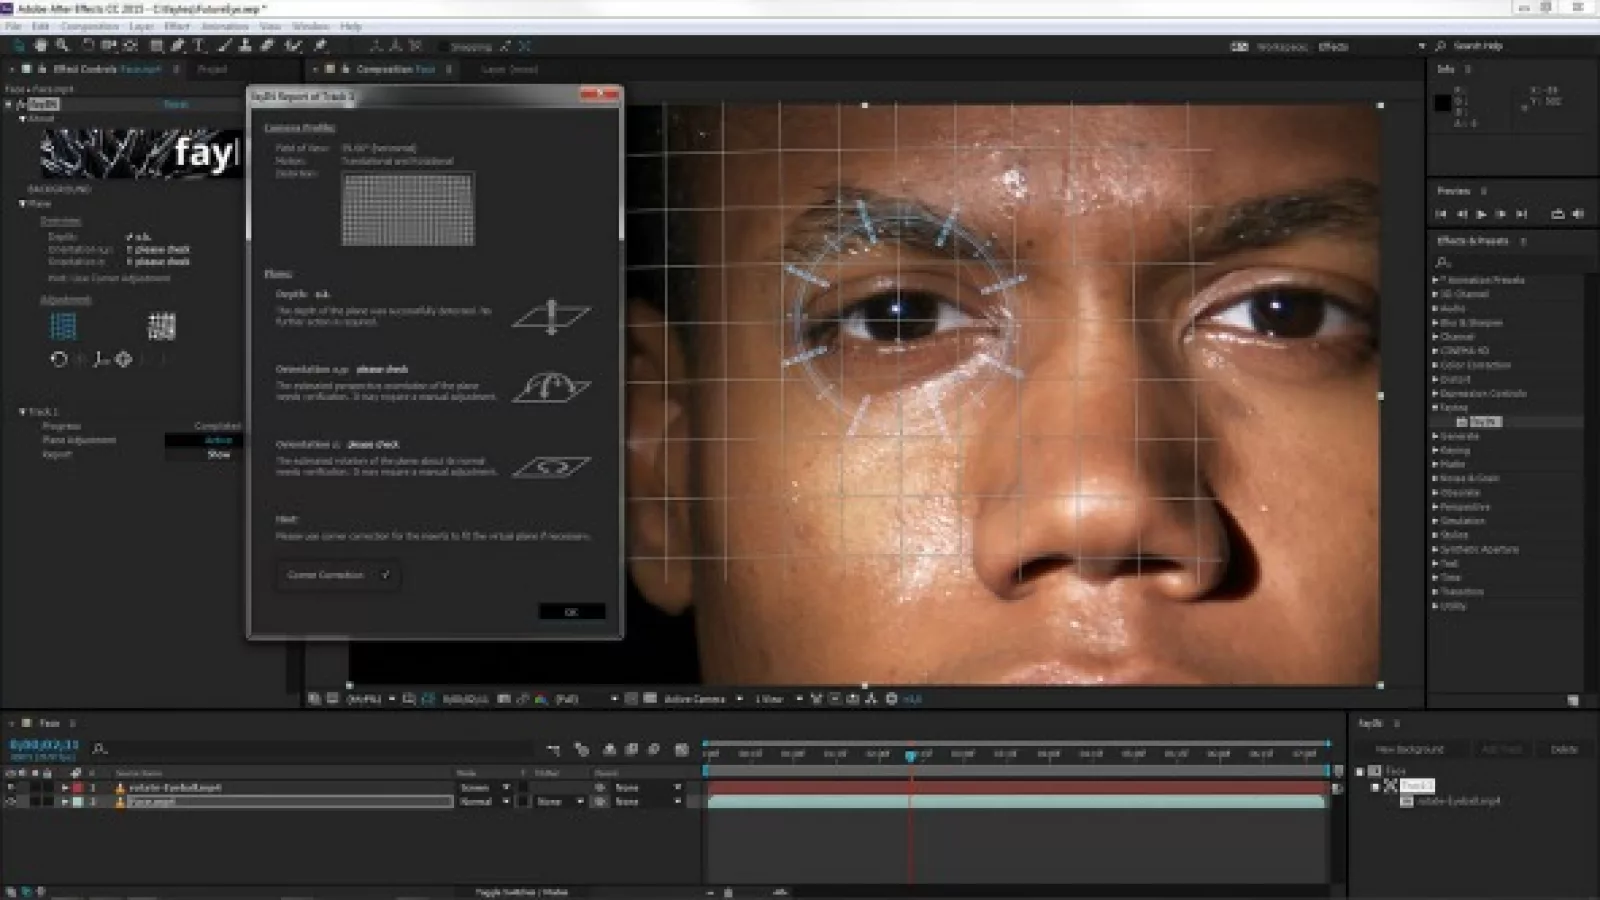Select the Pen tool in toolbar
The width and height of the screenshot is (1600, 900).
tap(178, 46)
